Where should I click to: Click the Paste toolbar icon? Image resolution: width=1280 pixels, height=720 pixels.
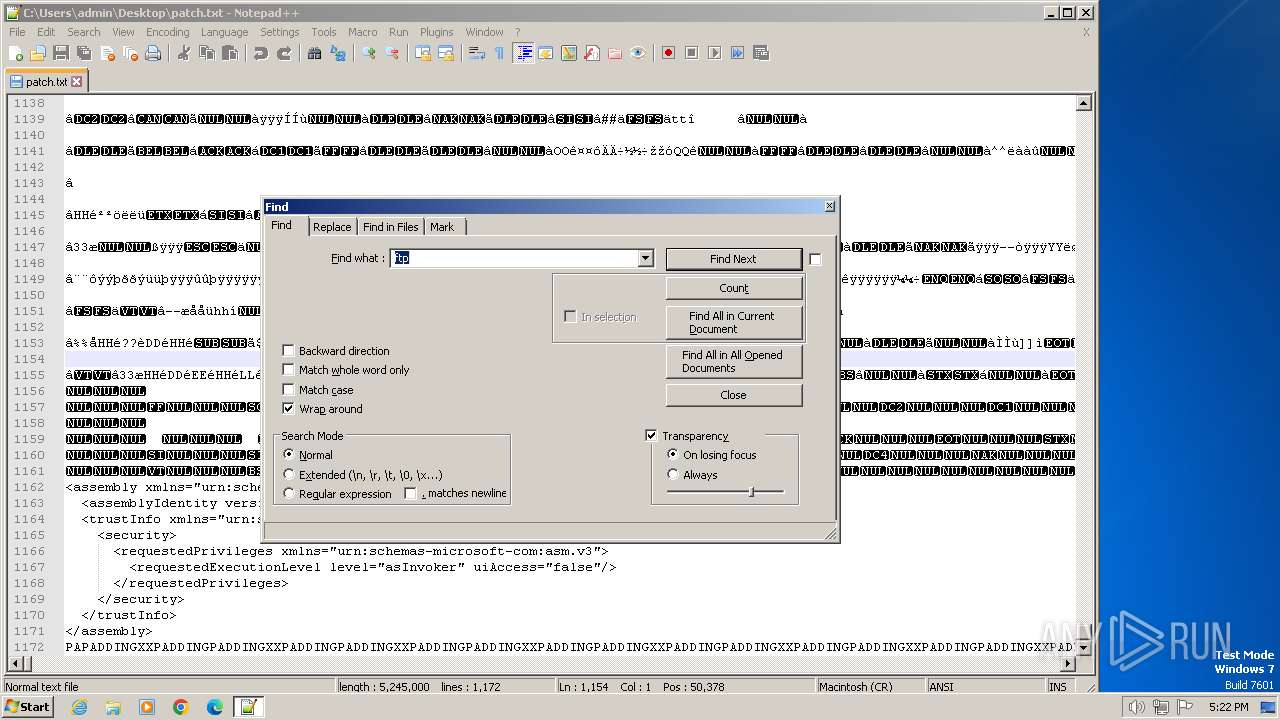coord(229,53)
